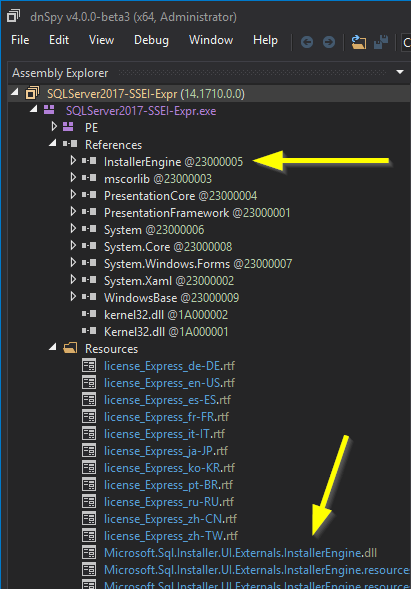Click the Open file toolbar icon
Image resolution: width=411 pixels, height=589 pixels.
pos(359,42)
